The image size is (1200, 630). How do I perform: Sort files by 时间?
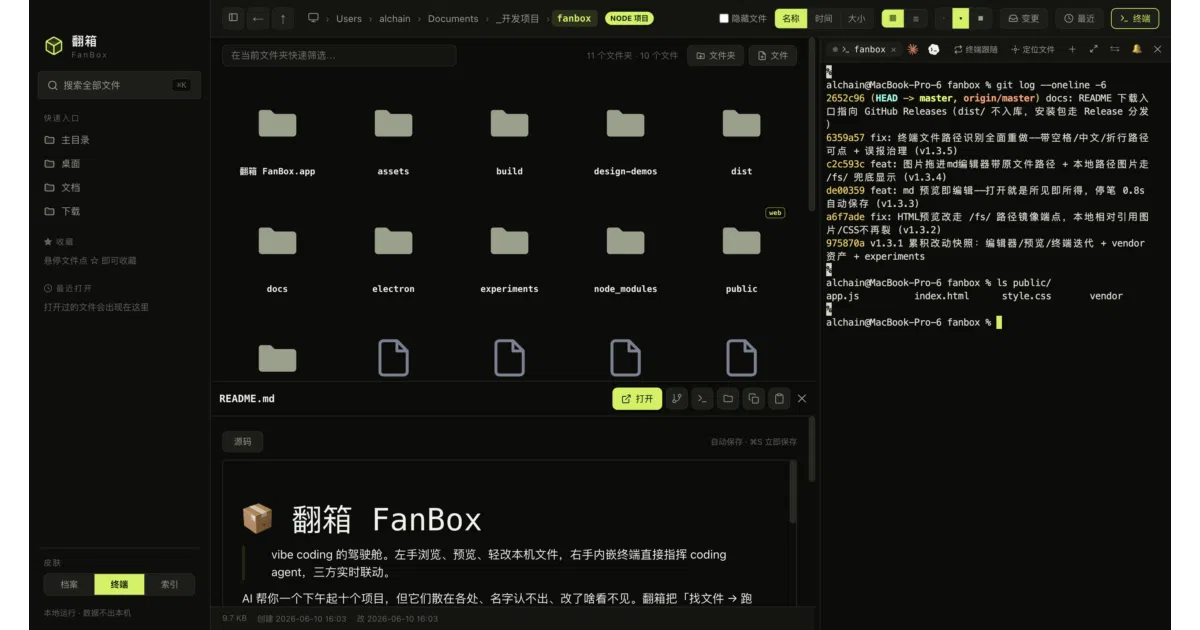pyautogui.click(x=823, y=18)
